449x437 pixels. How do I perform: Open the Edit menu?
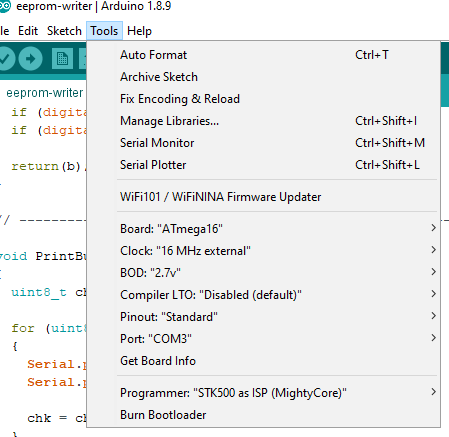(x=28, y=31)
